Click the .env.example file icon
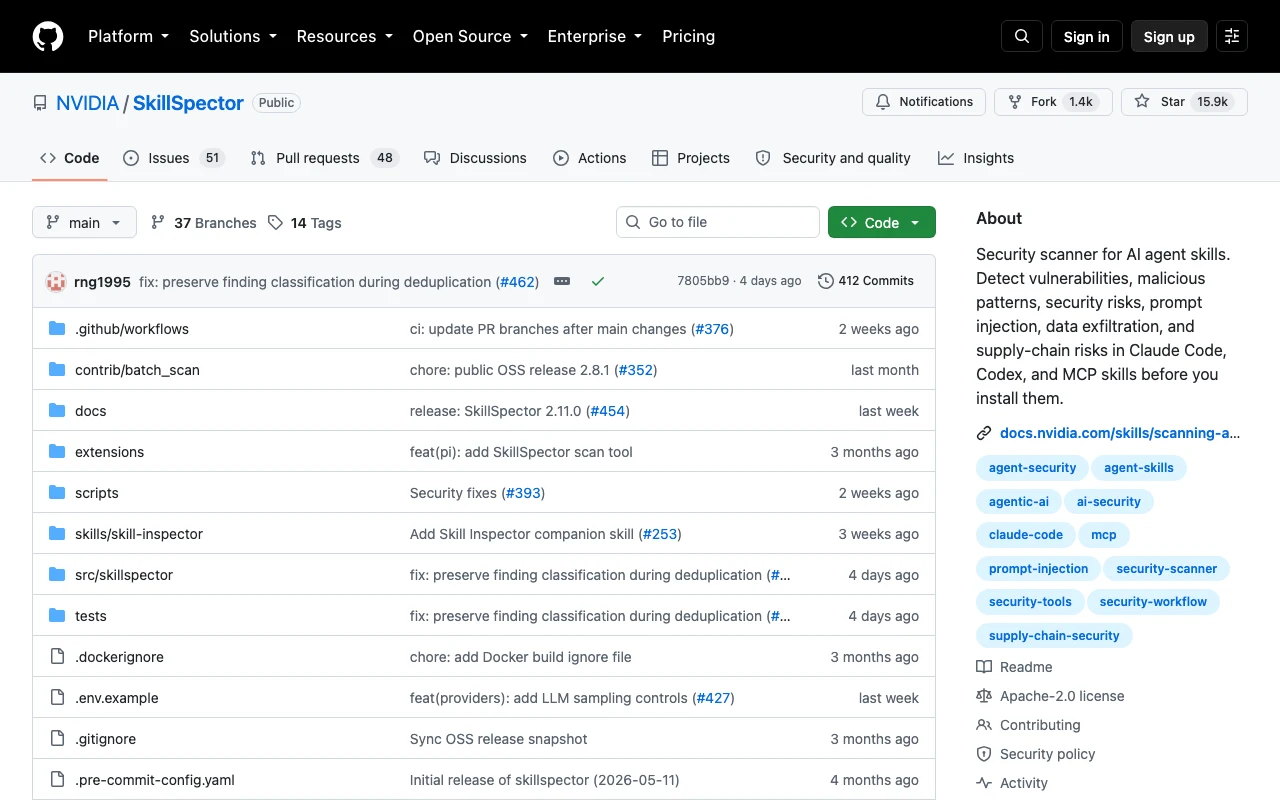The width and height of the screenshot is (1280, 800). point(57,698)
